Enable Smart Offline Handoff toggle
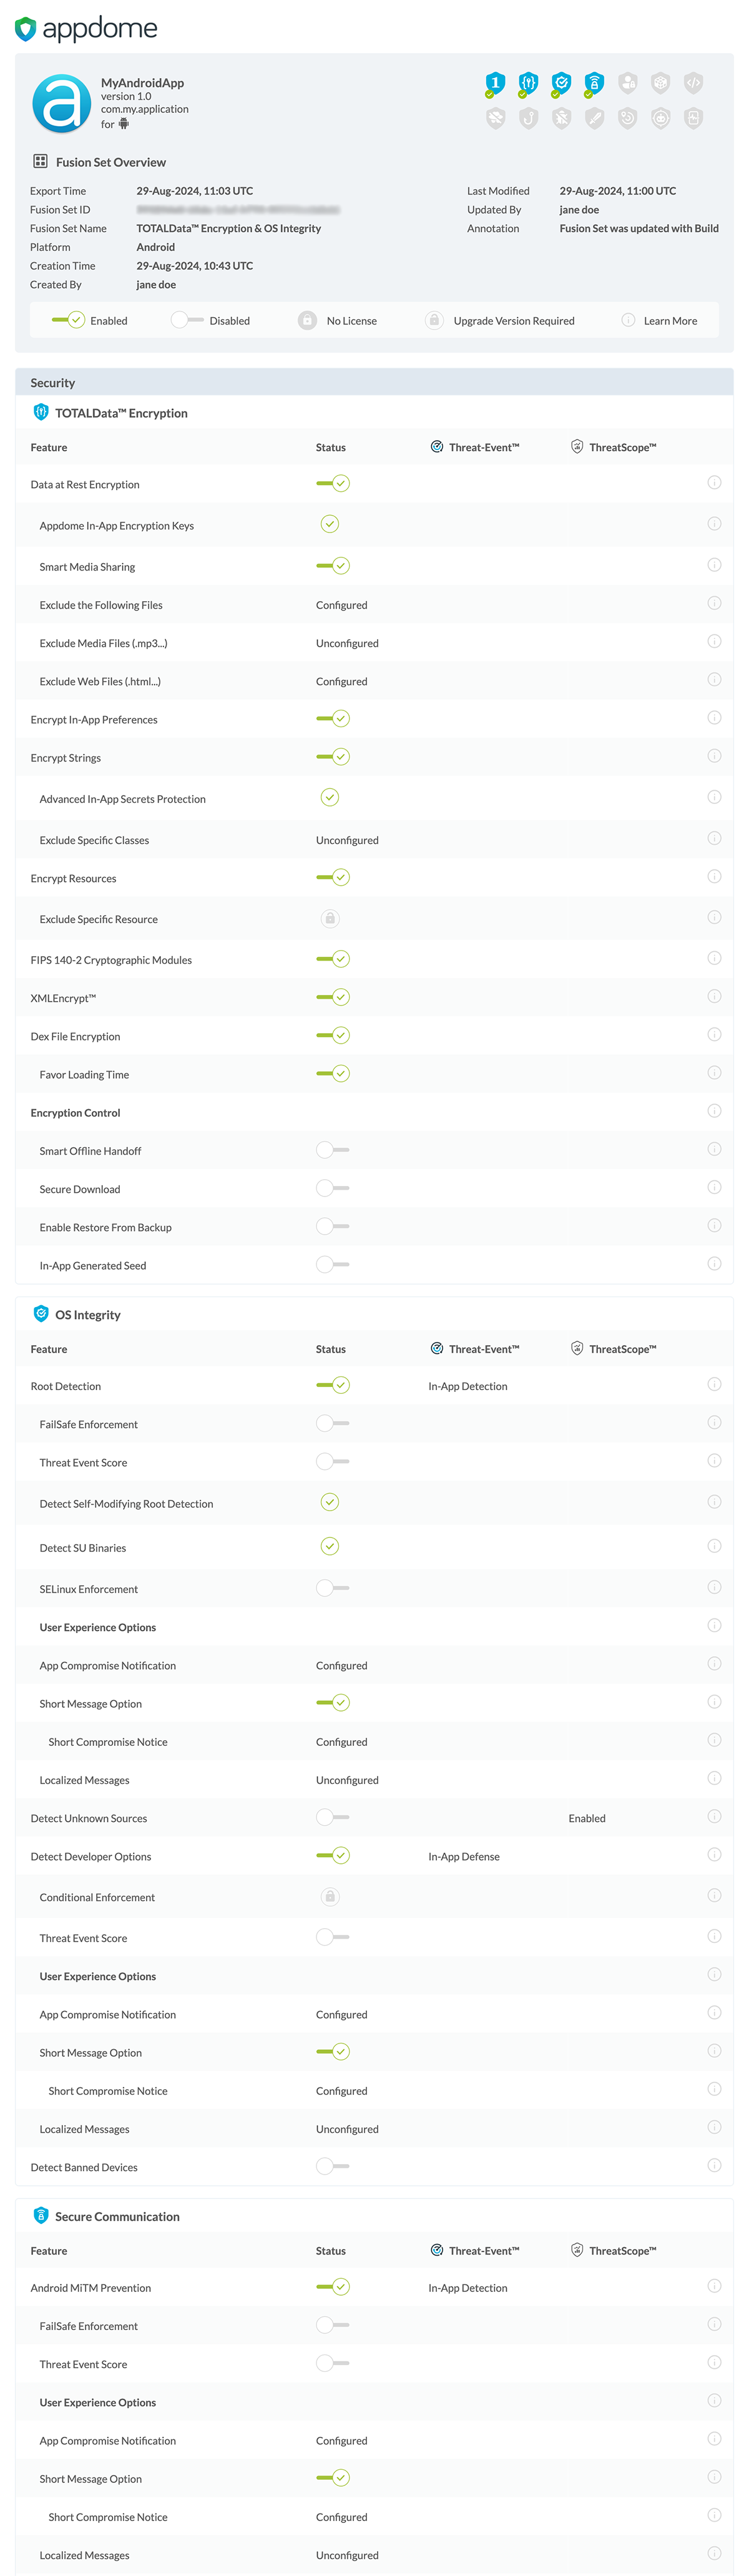The height and width of the screenshot is (2576, 749). point(332,1150)
